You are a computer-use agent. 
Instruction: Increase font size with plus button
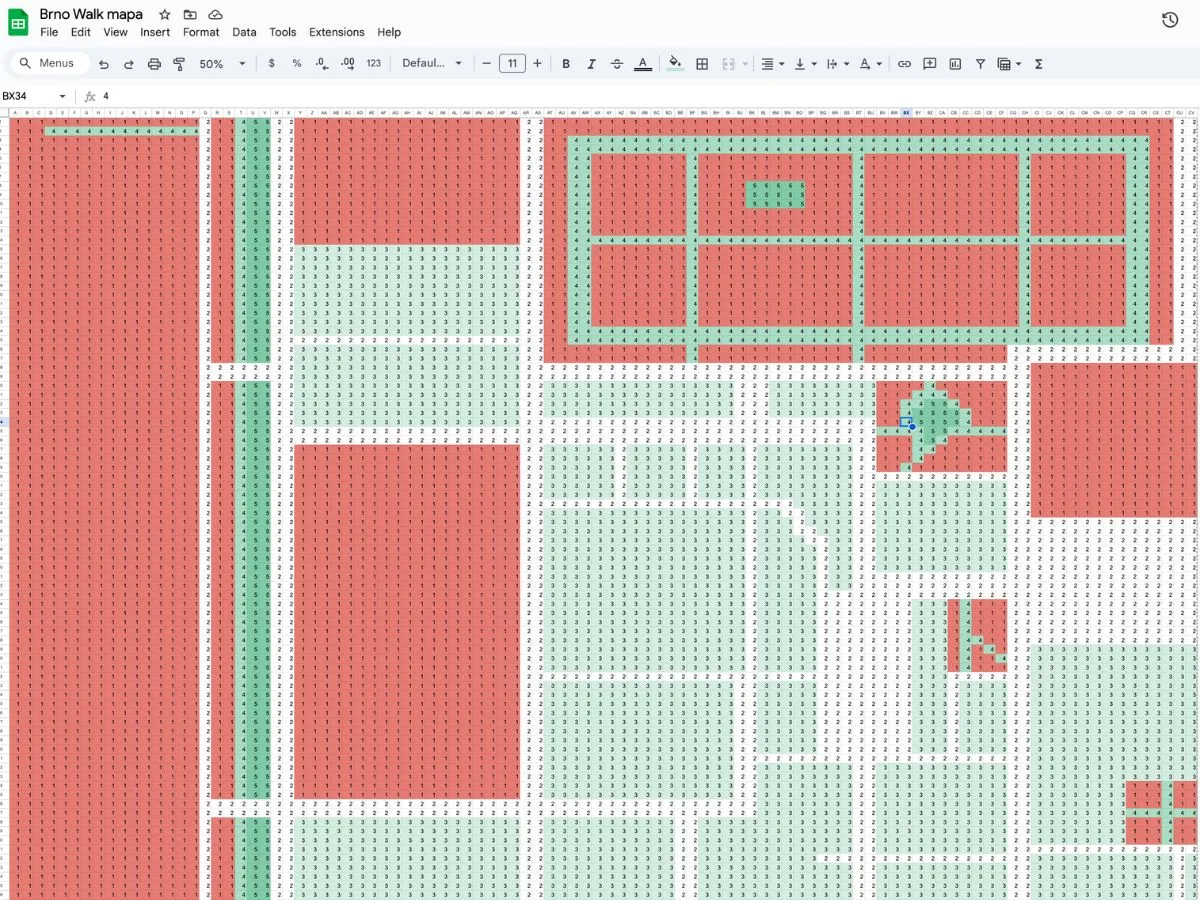(x=537, y=64)
